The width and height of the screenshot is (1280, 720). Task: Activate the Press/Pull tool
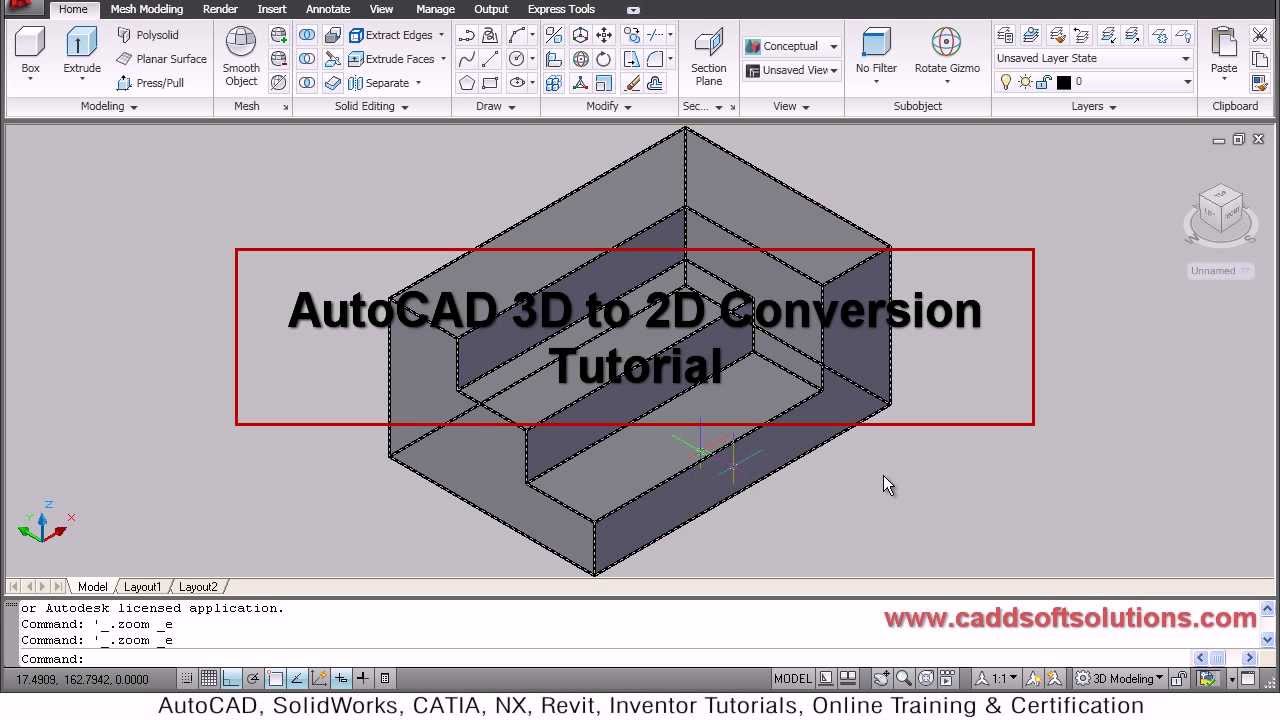tap(150, 83)
